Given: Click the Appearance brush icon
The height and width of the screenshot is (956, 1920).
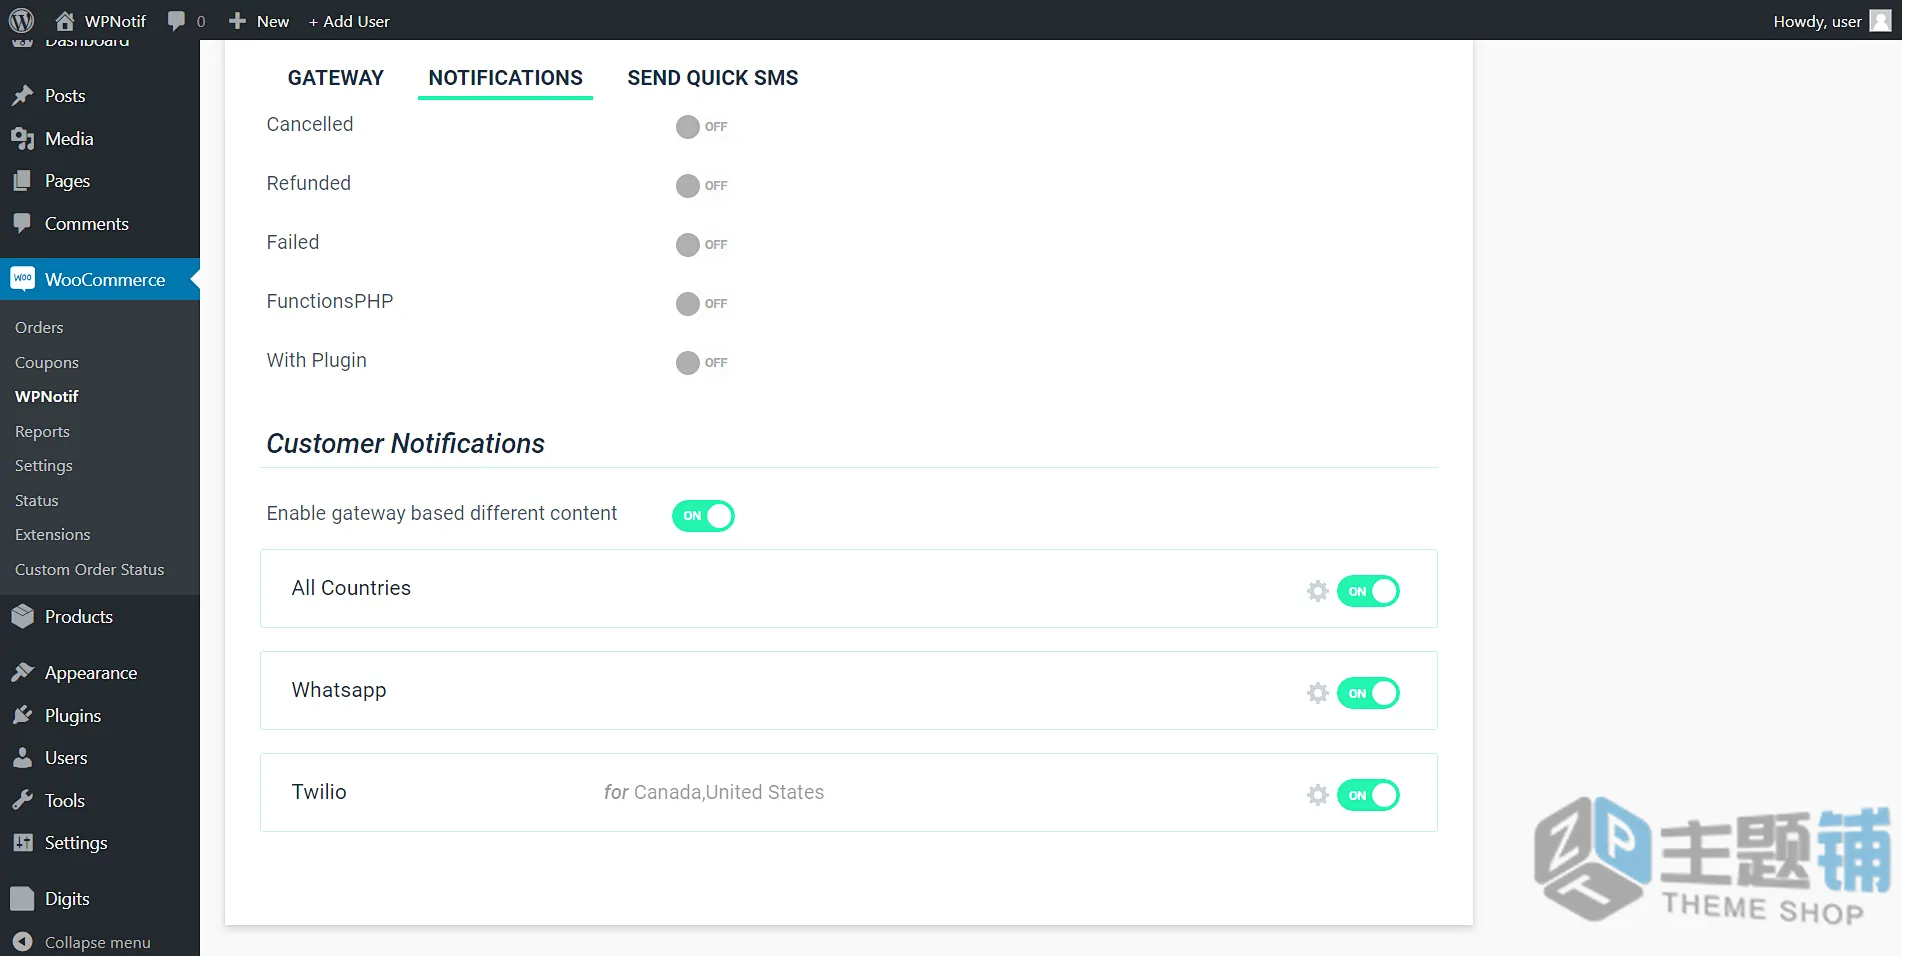Looking at the screenshot, I should coord(22,672).
